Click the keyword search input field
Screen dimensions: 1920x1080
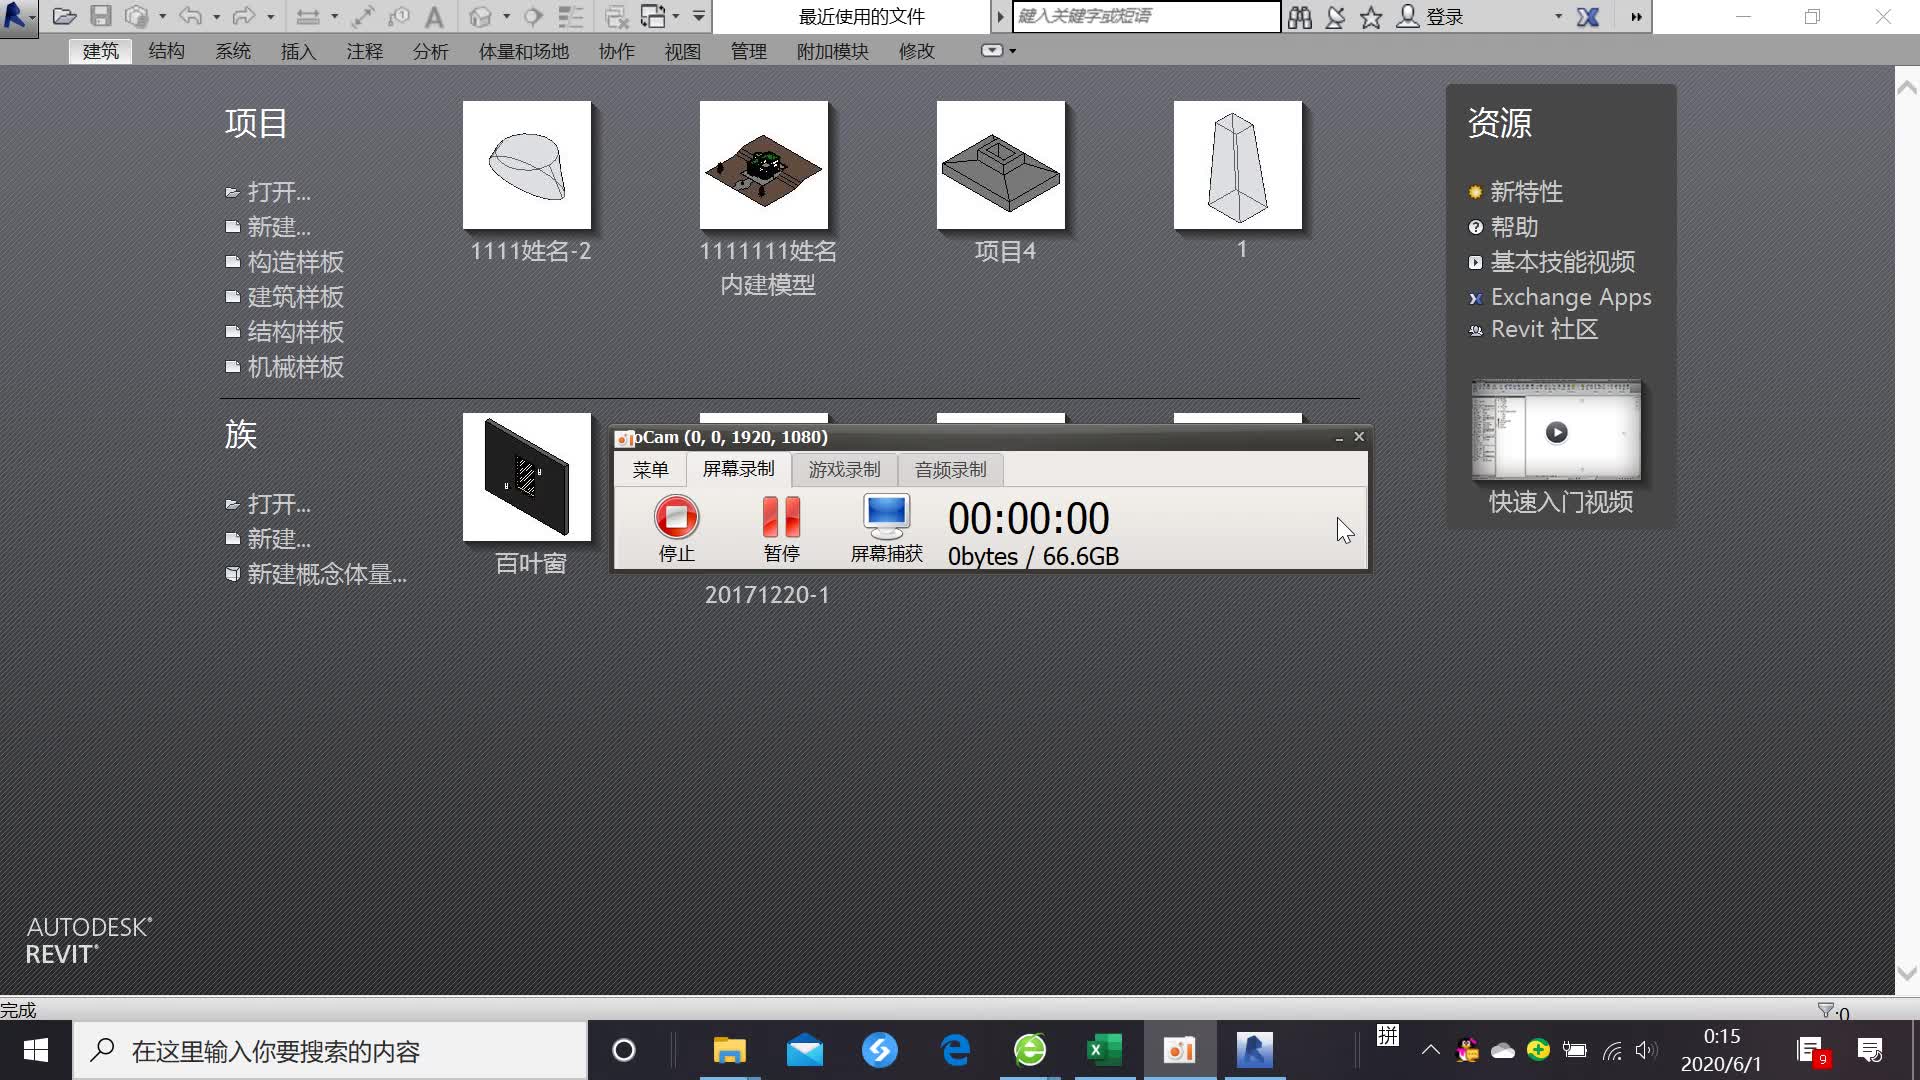1145,16
